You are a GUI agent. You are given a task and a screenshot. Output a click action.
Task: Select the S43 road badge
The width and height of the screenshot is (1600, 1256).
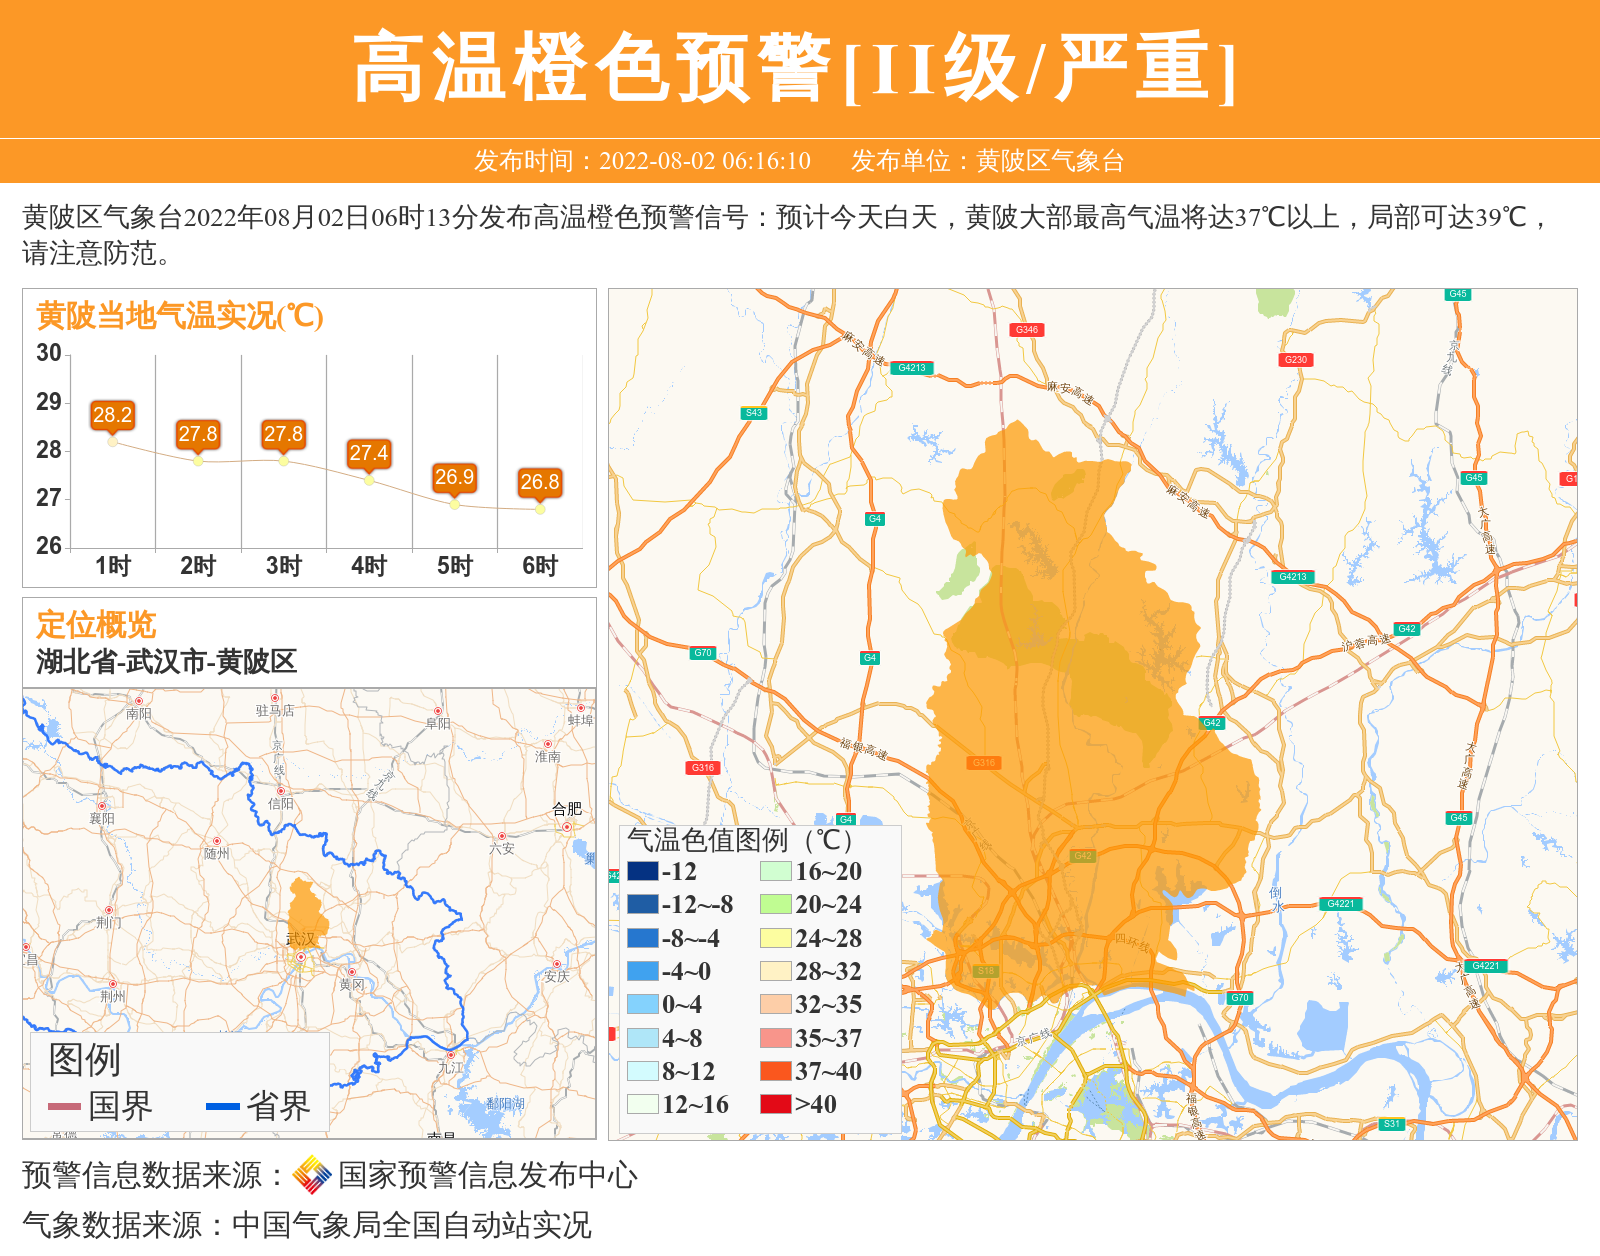(x=753, y=413)
